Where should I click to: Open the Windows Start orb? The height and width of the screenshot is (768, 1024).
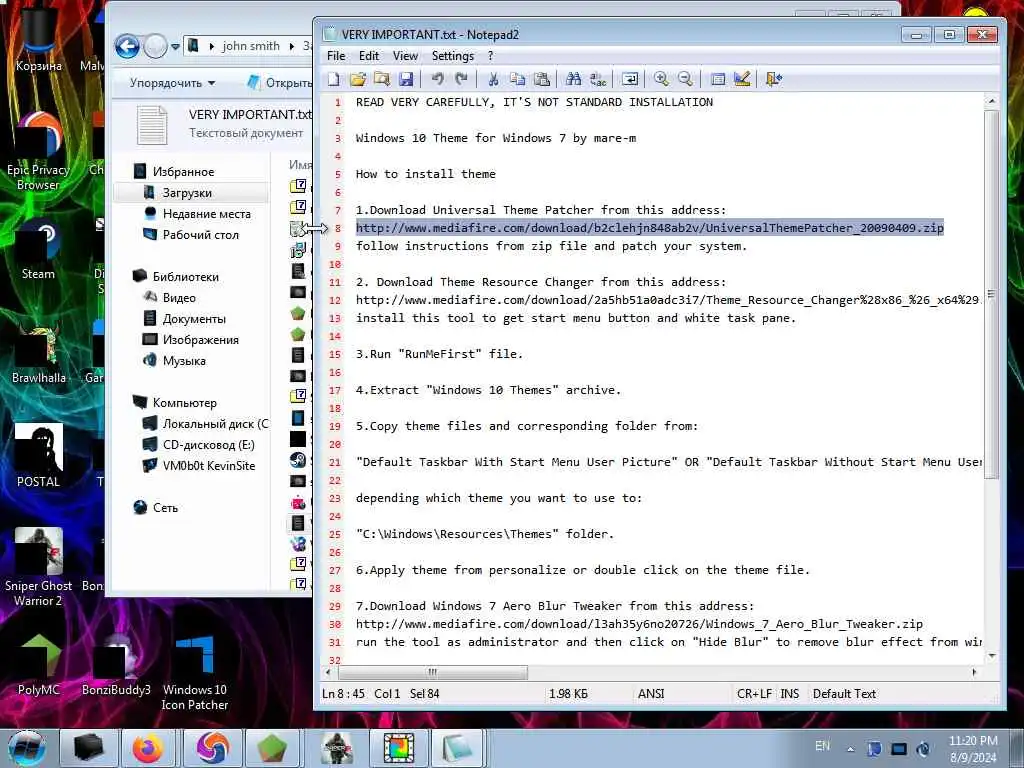pyautogui.click(x=27, y=748)
